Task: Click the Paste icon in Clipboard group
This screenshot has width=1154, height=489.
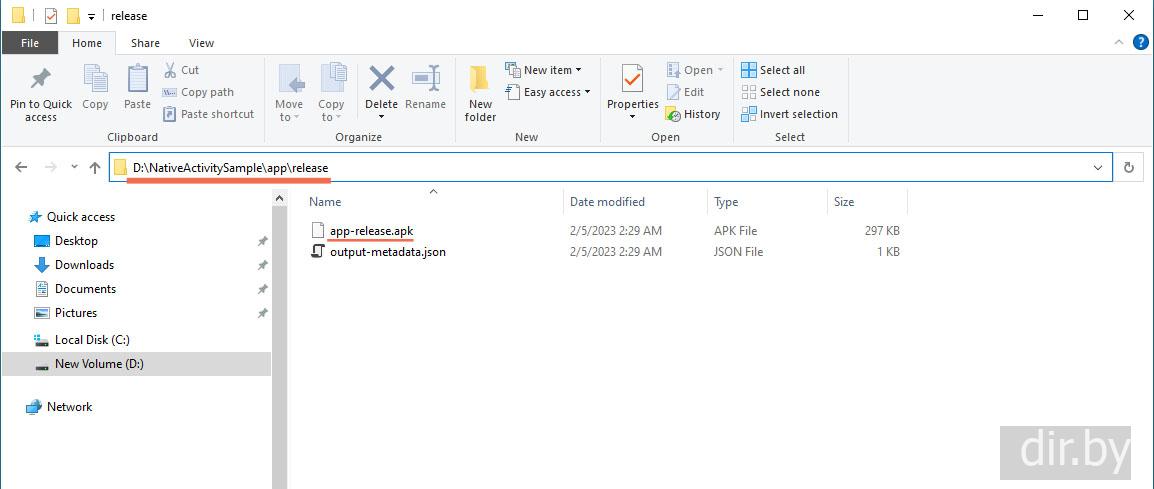Action: click(137, 80)
